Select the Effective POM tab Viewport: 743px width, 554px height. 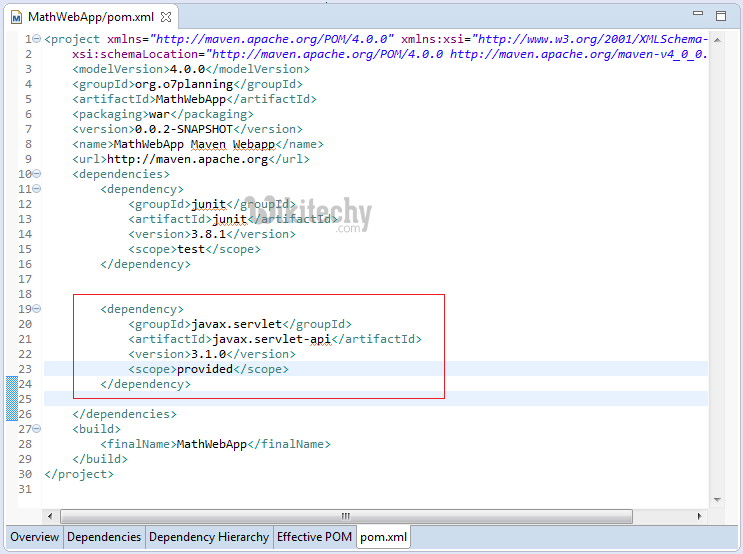[314, 537]
